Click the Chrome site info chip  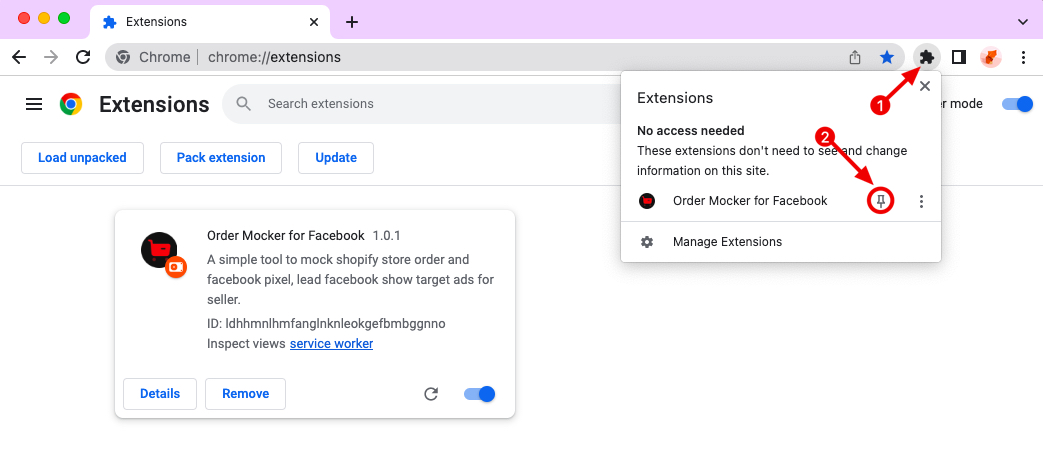coord(153,57)
